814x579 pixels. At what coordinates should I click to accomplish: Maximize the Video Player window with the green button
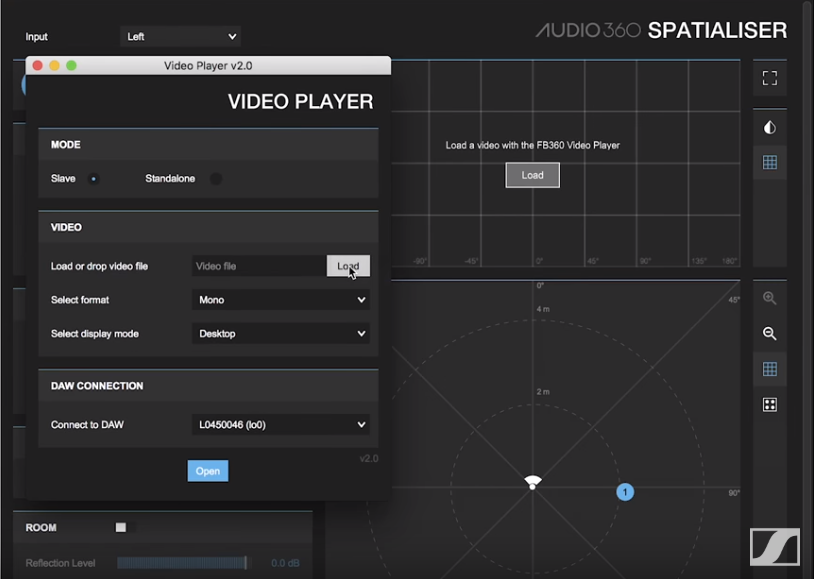pyautogui.click(x=72, y=65)
